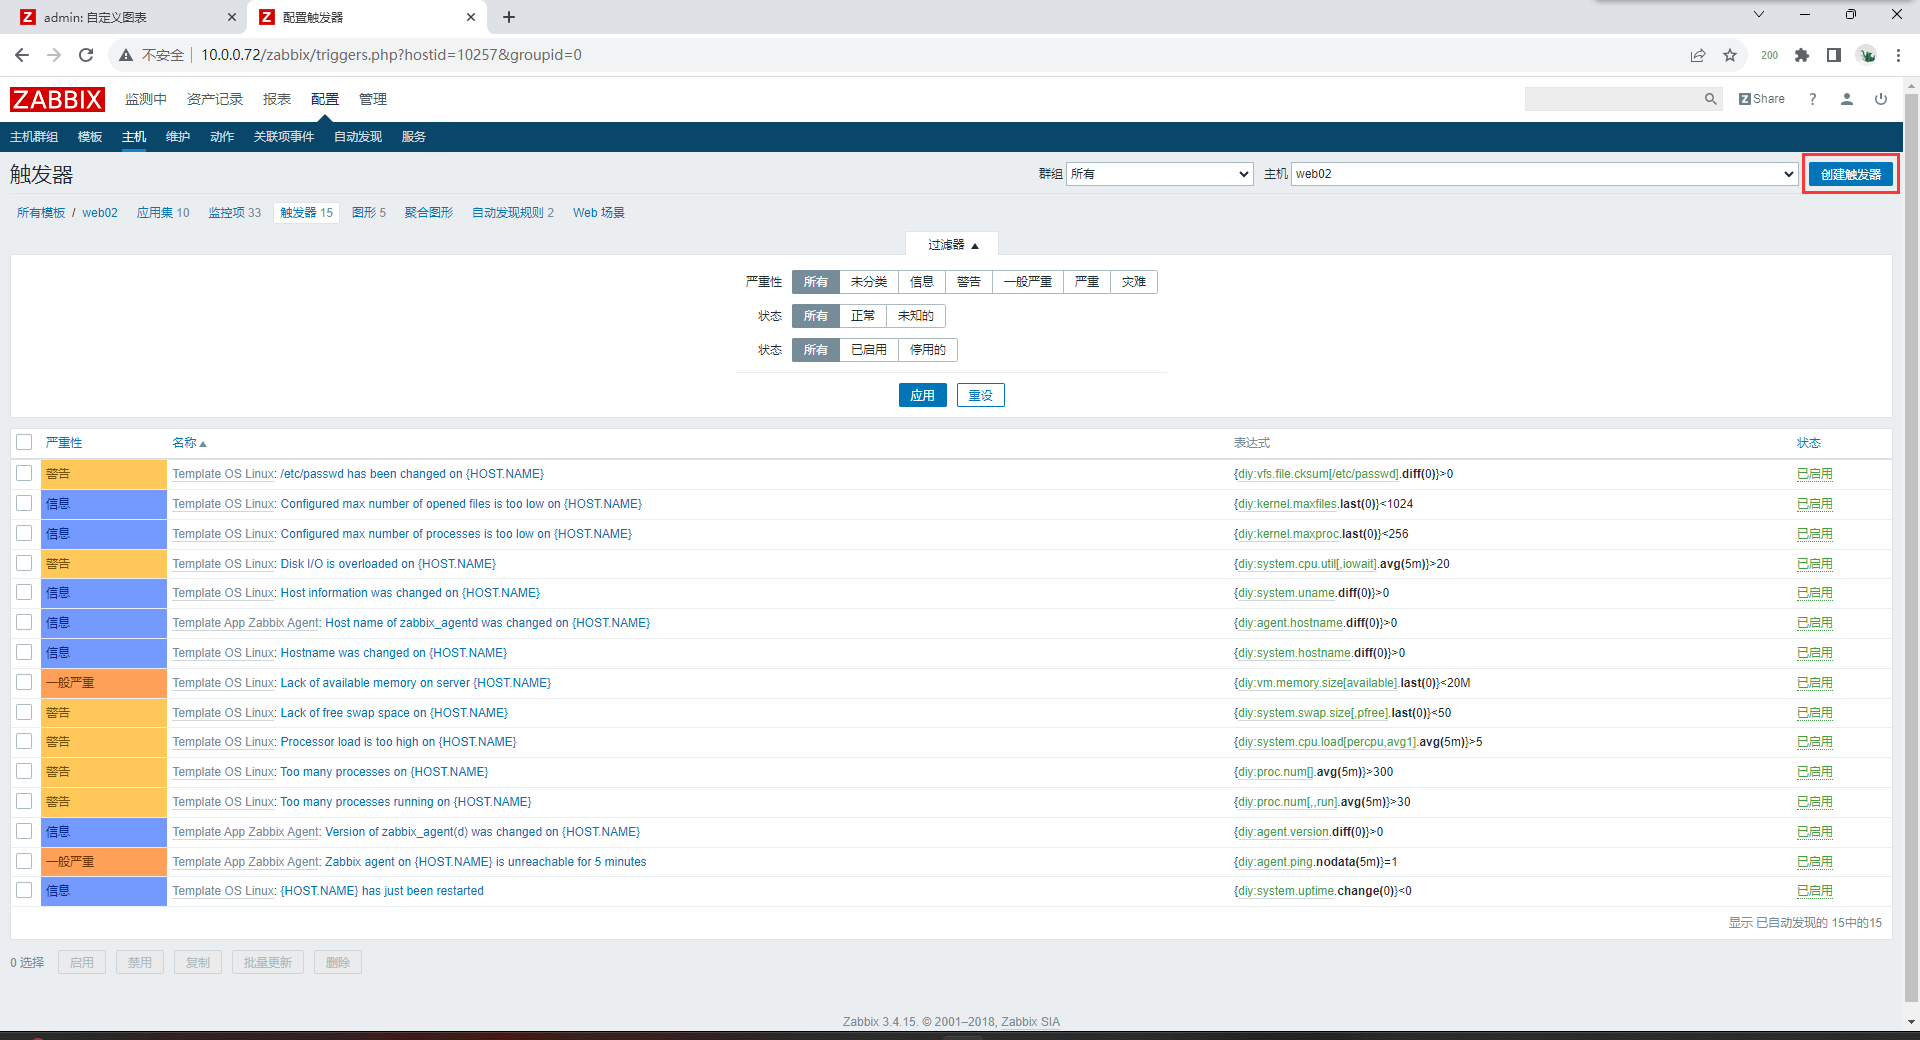The width and height of the screenshot is (1920, 1040).
Task: Click 创建触发器 button
Action: pos(1851,174)
